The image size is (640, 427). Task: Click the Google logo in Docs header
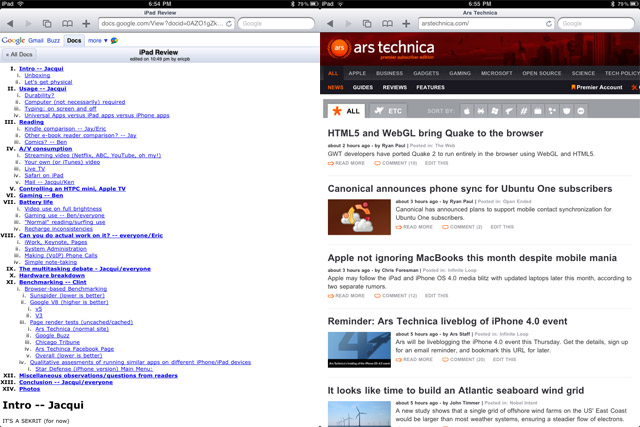tap(13, 40)
